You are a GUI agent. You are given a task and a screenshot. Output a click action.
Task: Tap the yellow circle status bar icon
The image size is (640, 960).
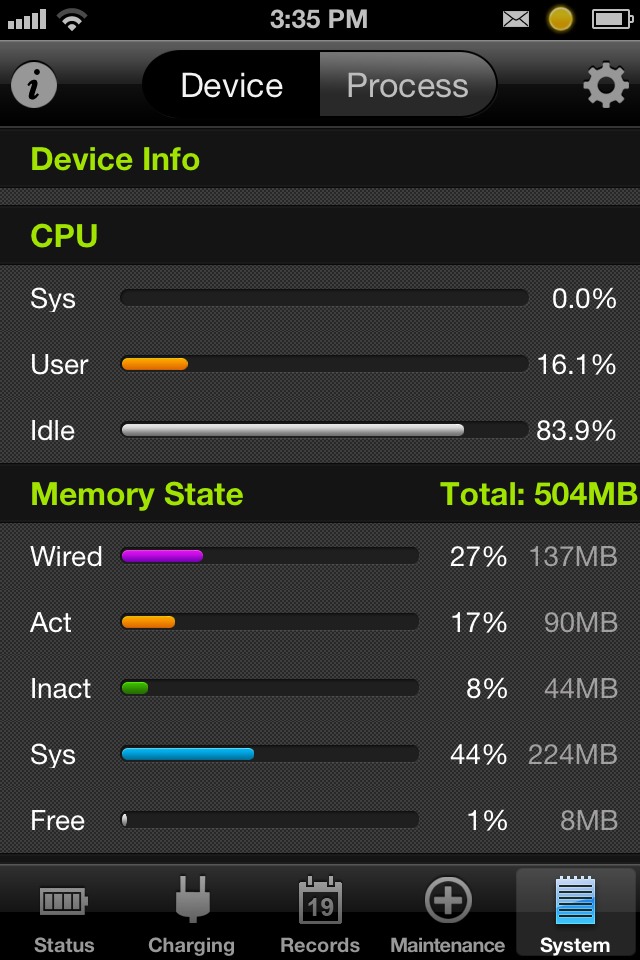(561, 19)
